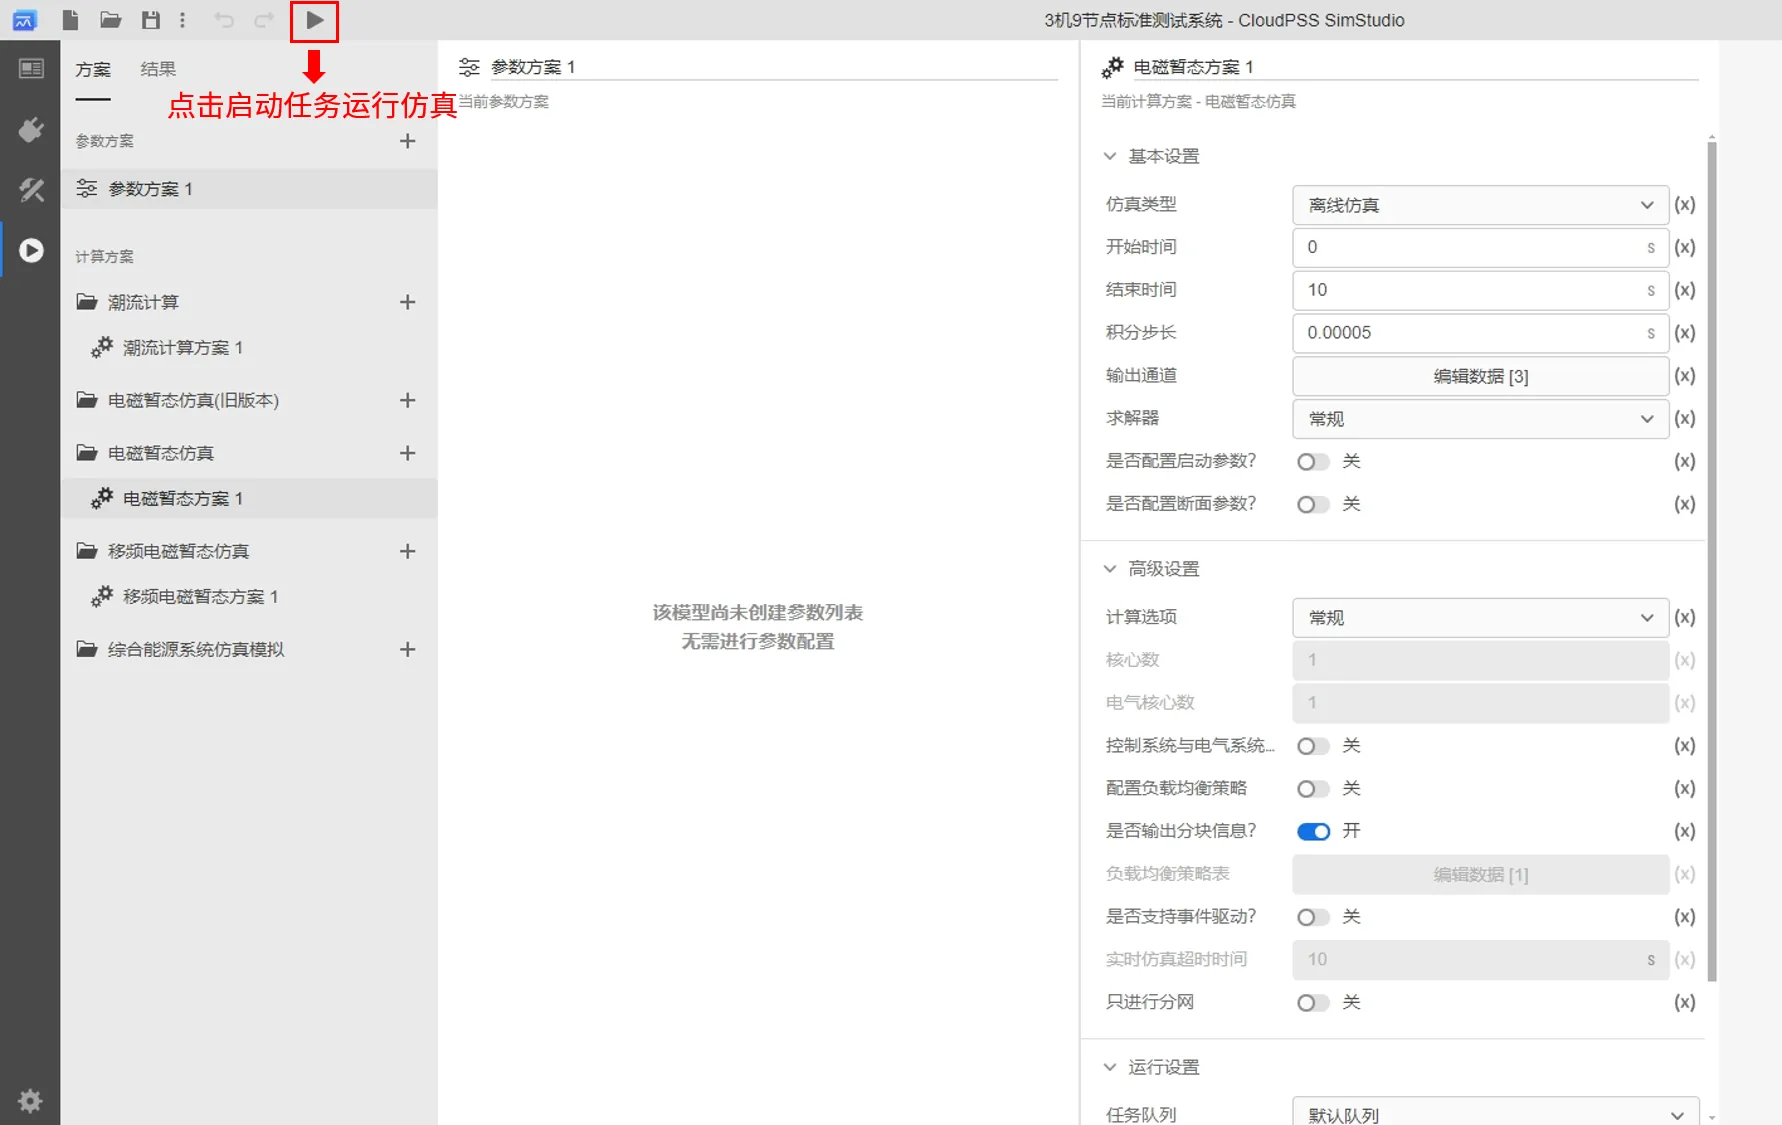
Task: Click 编辑数据 [3] for 输出通道
Action: 1480,376
